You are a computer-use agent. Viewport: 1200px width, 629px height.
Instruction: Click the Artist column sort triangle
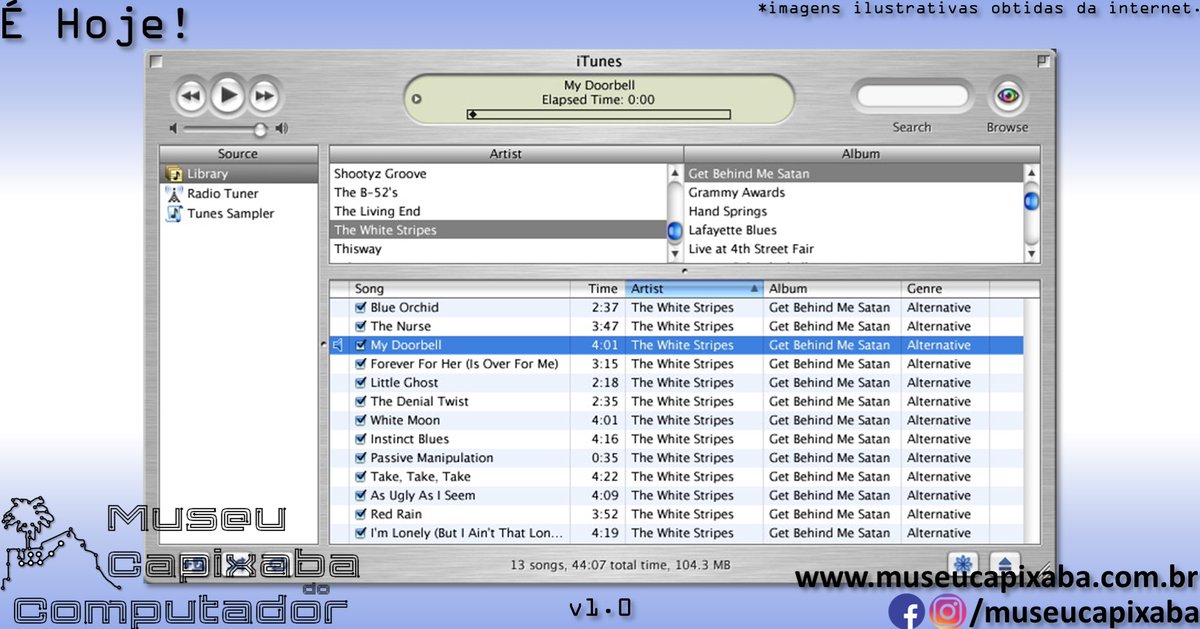tap(753, 289)
